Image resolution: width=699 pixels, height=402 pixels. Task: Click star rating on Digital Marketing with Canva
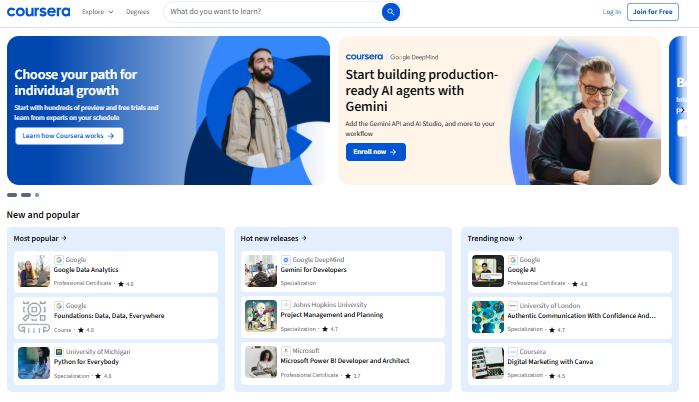(x=557, y=376)
